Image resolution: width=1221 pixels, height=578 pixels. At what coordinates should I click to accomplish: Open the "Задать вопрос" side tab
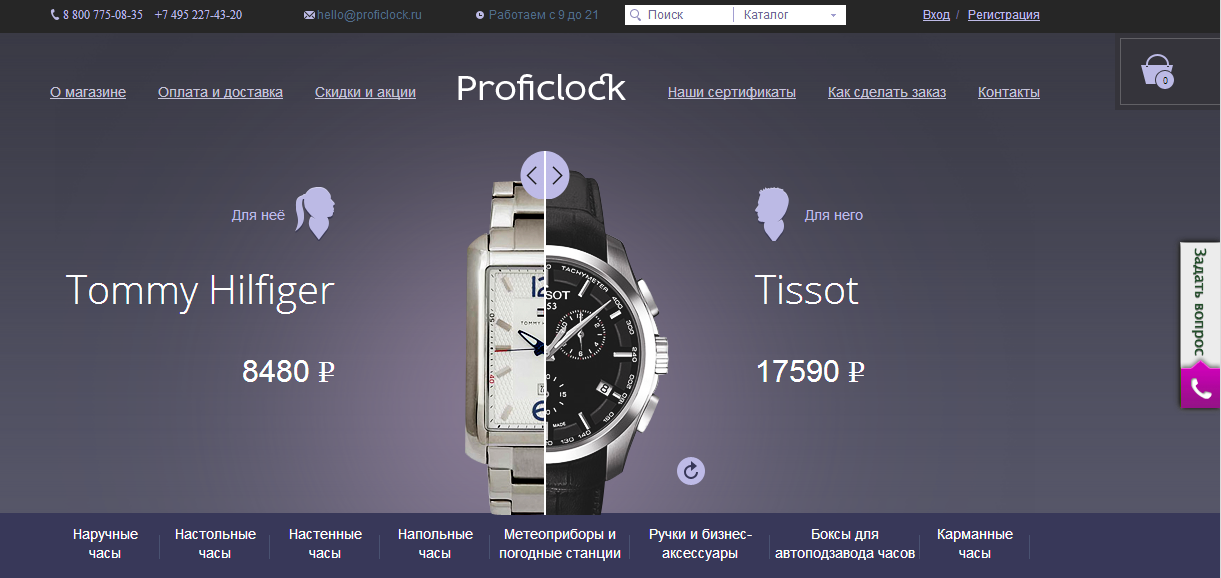pyautogui.click(x=1200, y=304)
